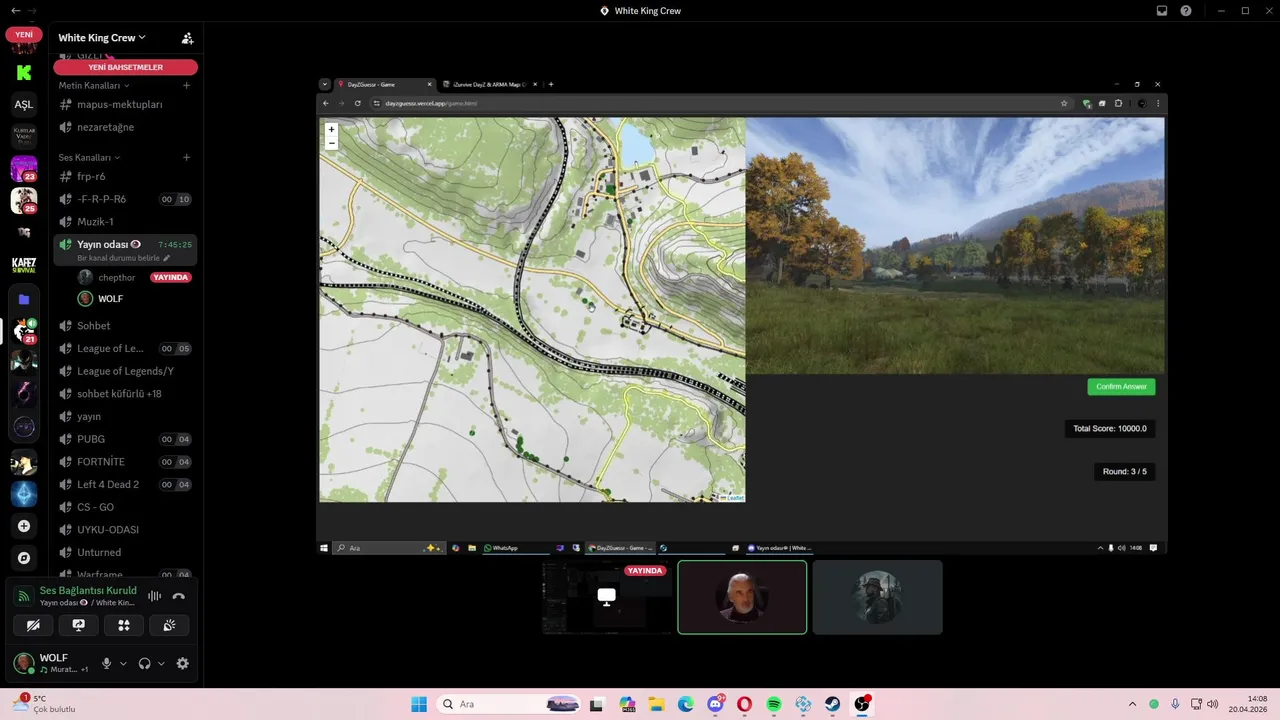Open the noise suppression waveform icon
The width and height of the screenshot is (1280, 720).
point(155,596)
